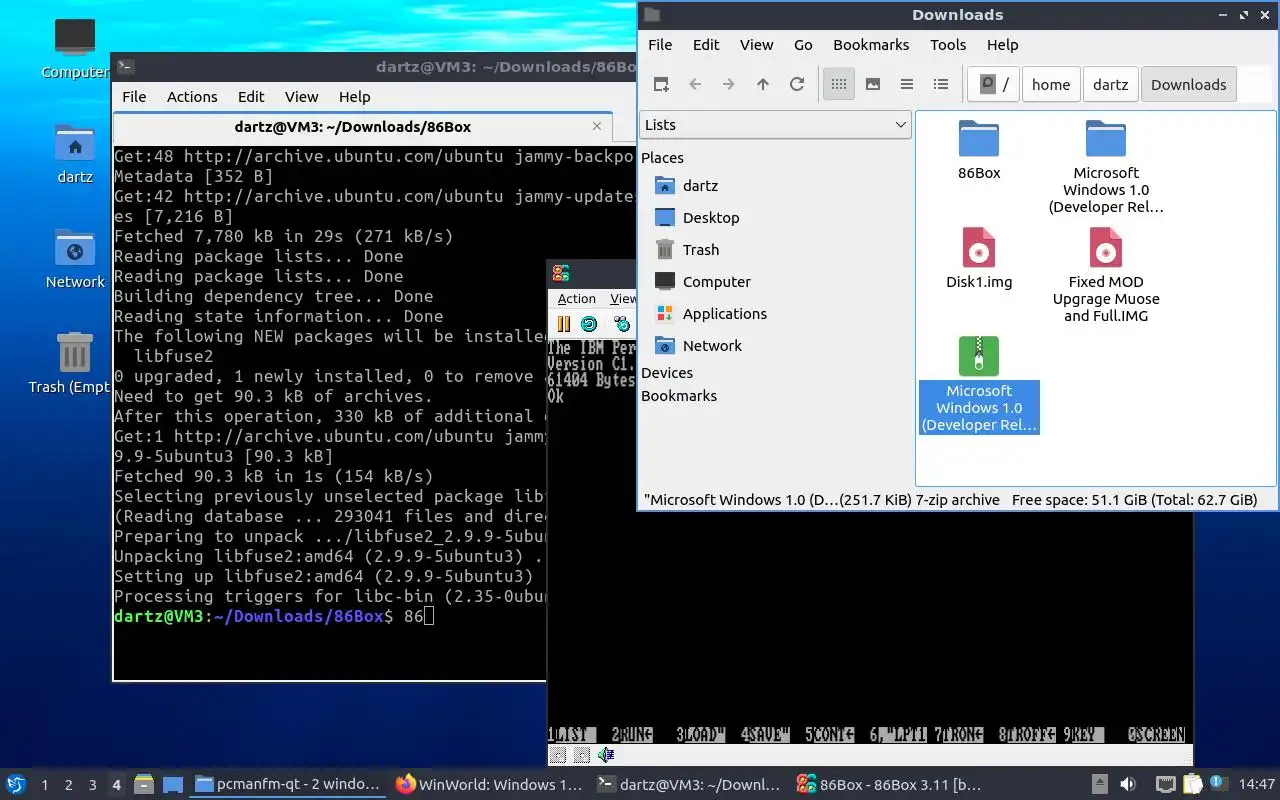
Task: Open Help menu in Downloads window
Action: (1002, 44)
